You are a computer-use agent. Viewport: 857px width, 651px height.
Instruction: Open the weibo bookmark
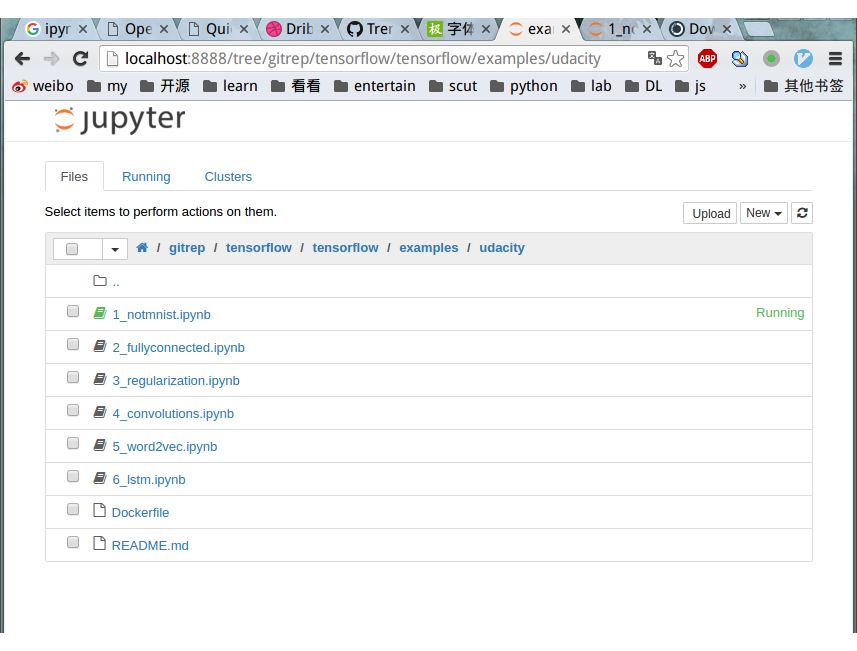[x=43, y=86]
